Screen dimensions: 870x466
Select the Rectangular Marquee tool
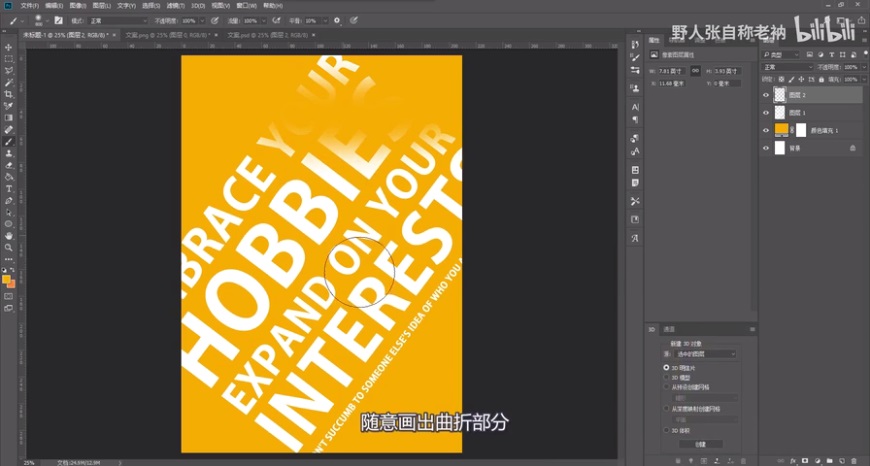8,59
